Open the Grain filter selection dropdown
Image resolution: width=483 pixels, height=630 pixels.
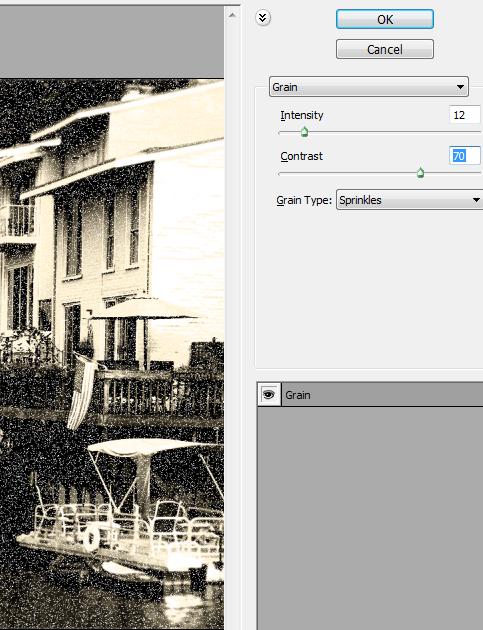pyautogui.click(x=368, y=87)
